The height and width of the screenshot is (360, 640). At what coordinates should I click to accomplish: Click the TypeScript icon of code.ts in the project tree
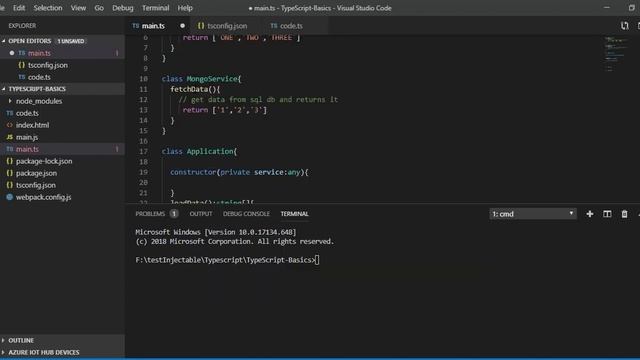(x=10, y=113)
